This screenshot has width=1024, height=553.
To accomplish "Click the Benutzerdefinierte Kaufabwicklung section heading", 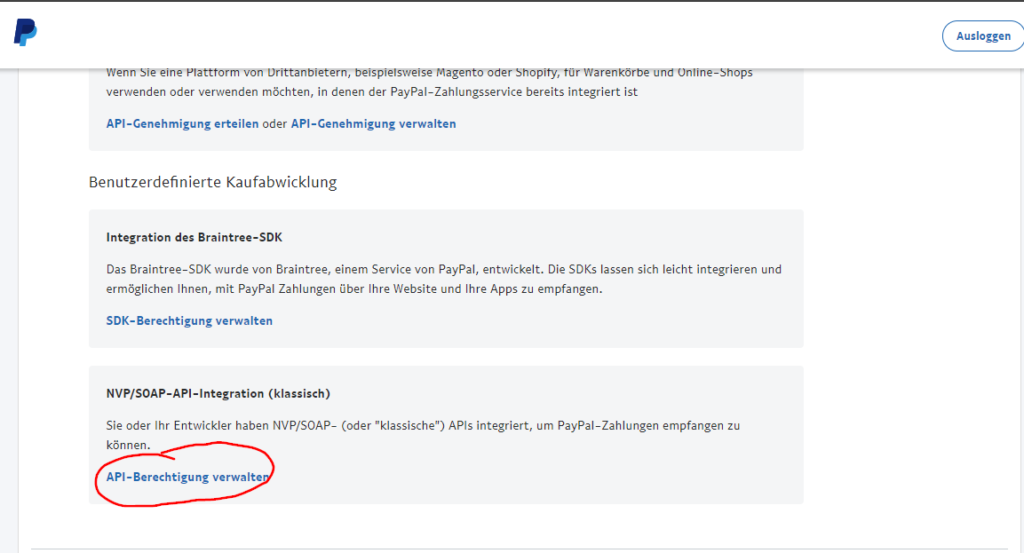I will pyautogui.click(x=213, y=182).
